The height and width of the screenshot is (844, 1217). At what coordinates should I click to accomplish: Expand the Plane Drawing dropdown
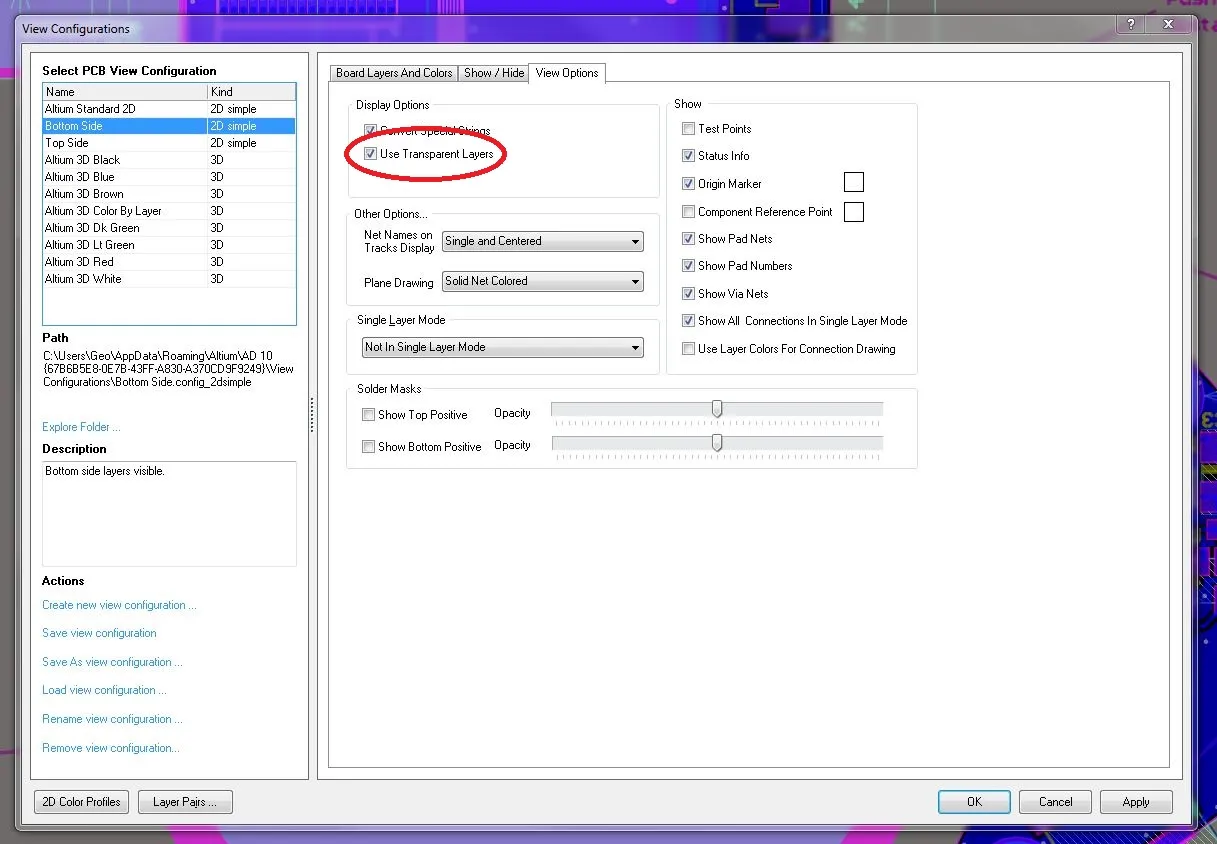542,282
